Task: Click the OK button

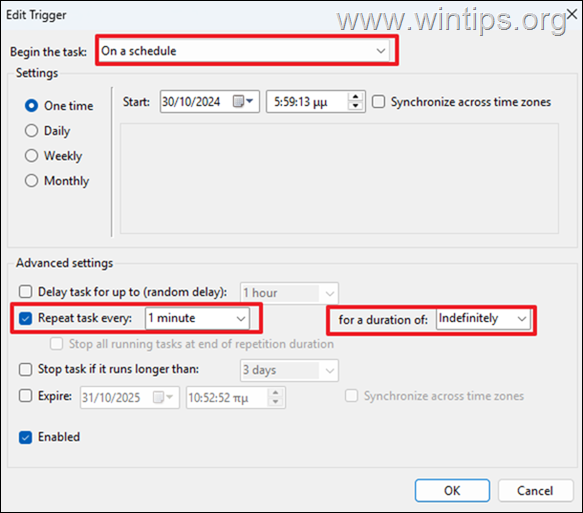Action: pyautogui.click(x=452, y=491)
